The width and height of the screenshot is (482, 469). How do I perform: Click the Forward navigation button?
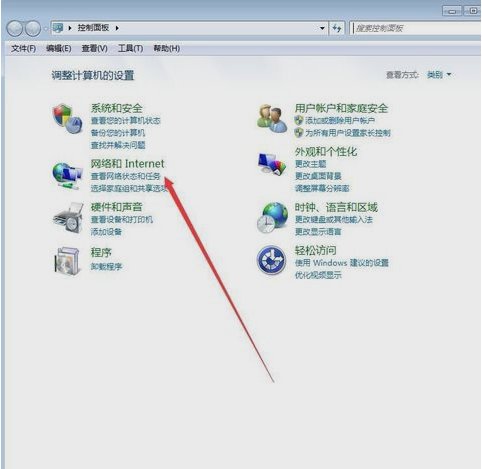pos(33,28)
